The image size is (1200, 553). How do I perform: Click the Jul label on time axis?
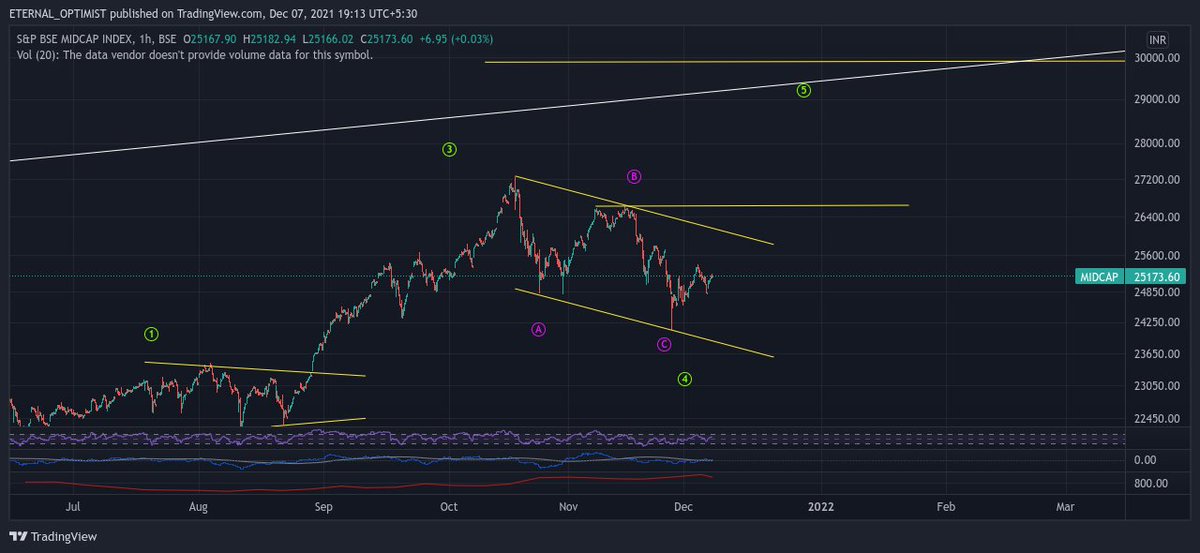(75, 507)
